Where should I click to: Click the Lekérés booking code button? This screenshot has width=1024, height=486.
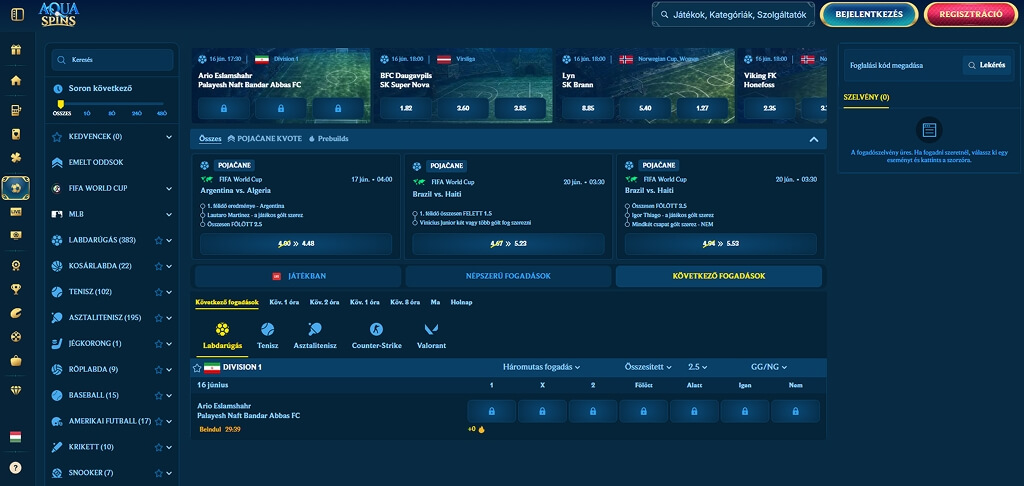987,65
